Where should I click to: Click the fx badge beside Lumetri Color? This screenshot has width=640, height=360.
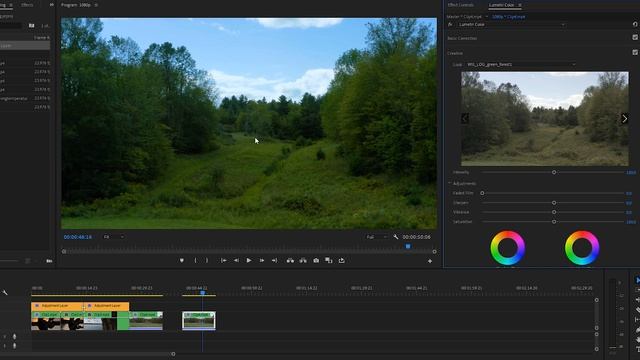point(450,24)
